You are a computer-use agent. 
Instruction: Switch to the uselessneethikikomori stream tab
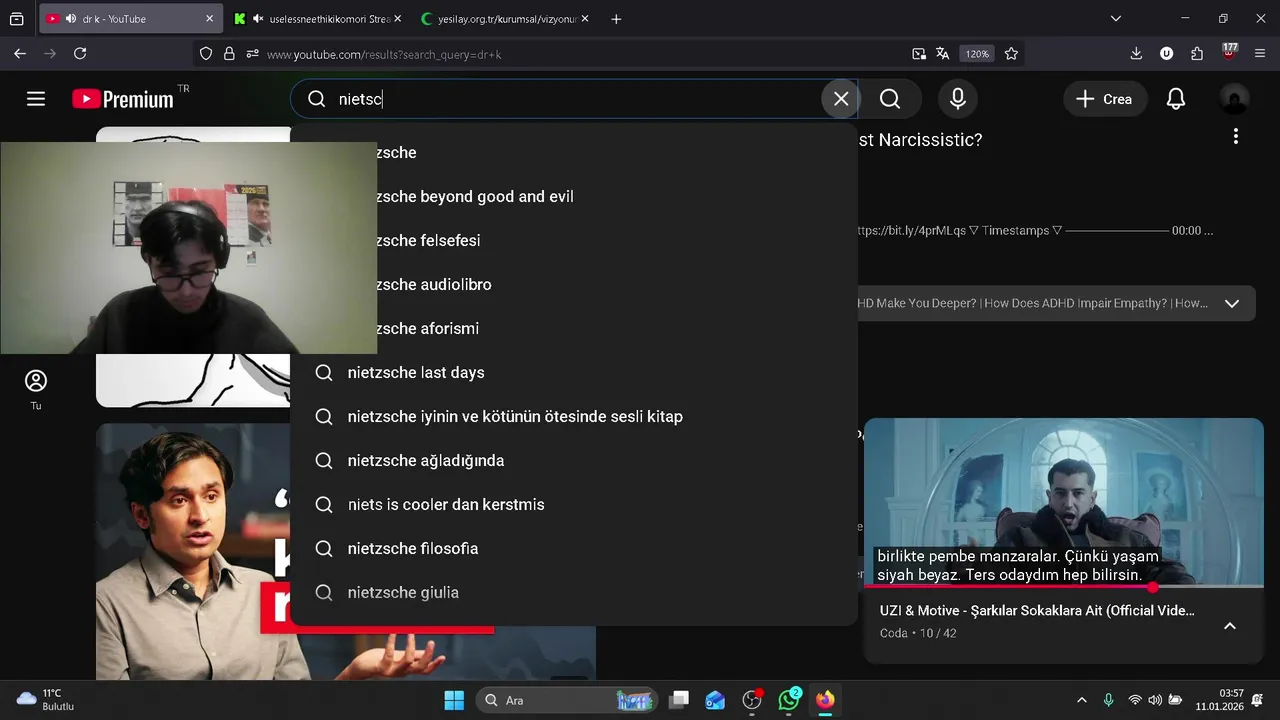pyautogui.click(x=318, y=19)
